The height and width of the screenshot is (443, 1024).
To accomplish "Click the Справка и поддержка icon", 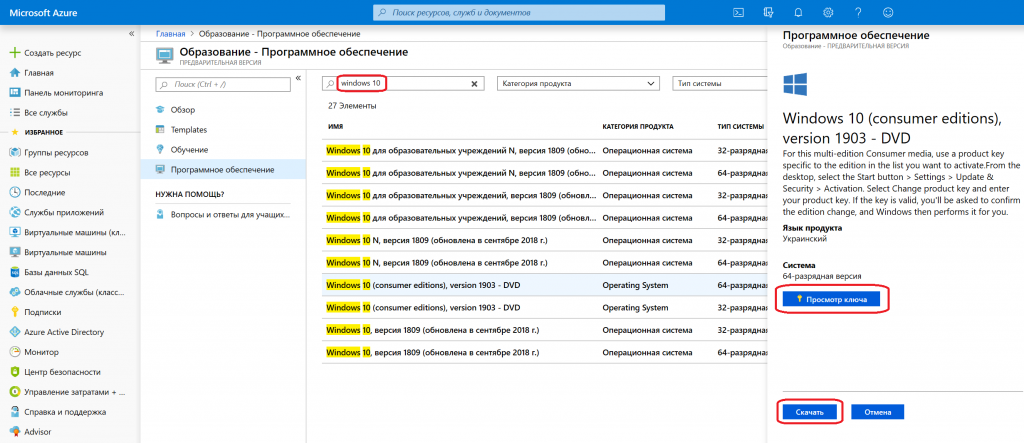I will (14, 412).
